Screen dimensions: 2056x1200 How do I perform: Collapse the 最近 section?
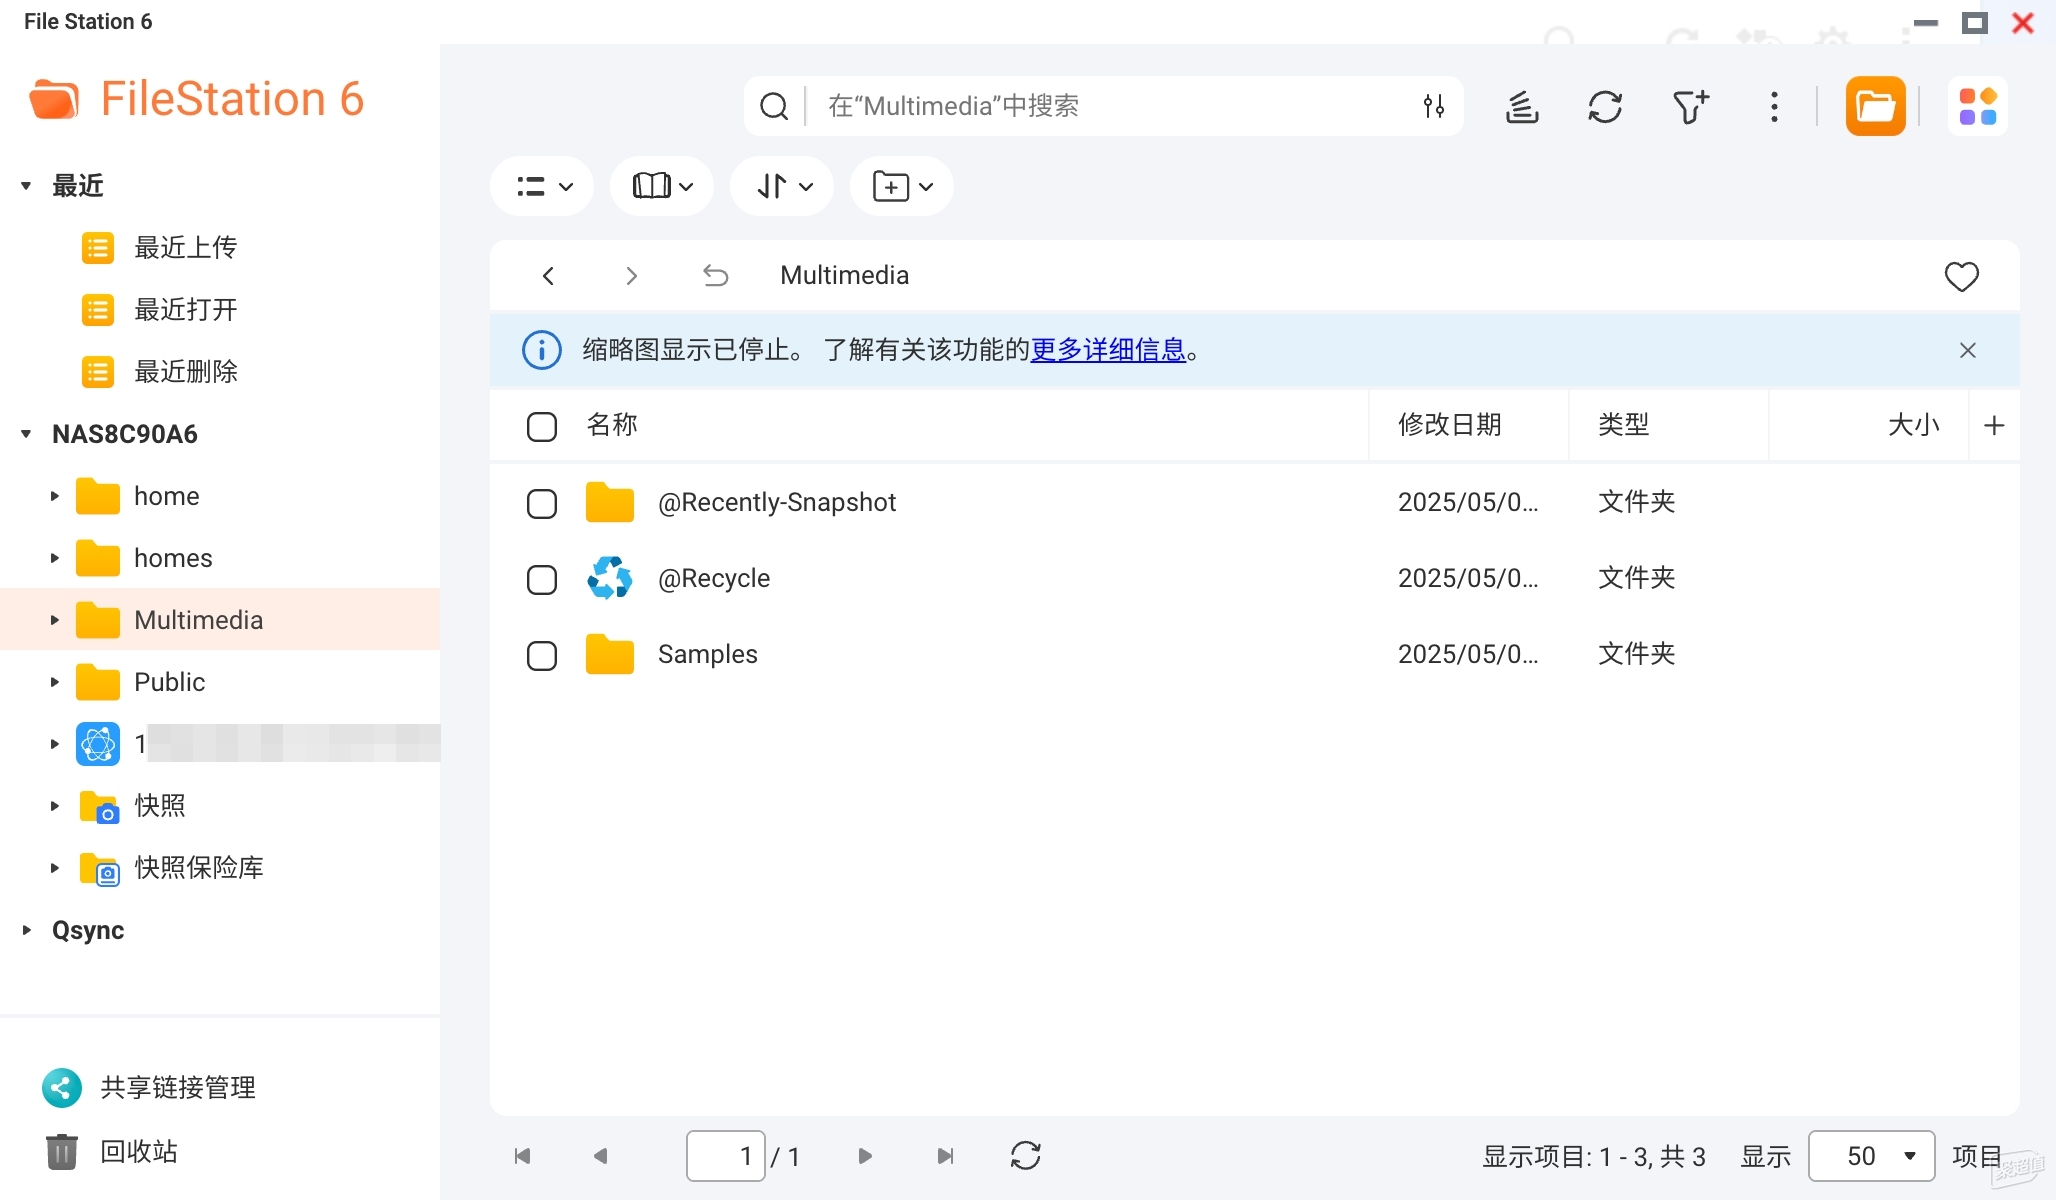point(26,186)
